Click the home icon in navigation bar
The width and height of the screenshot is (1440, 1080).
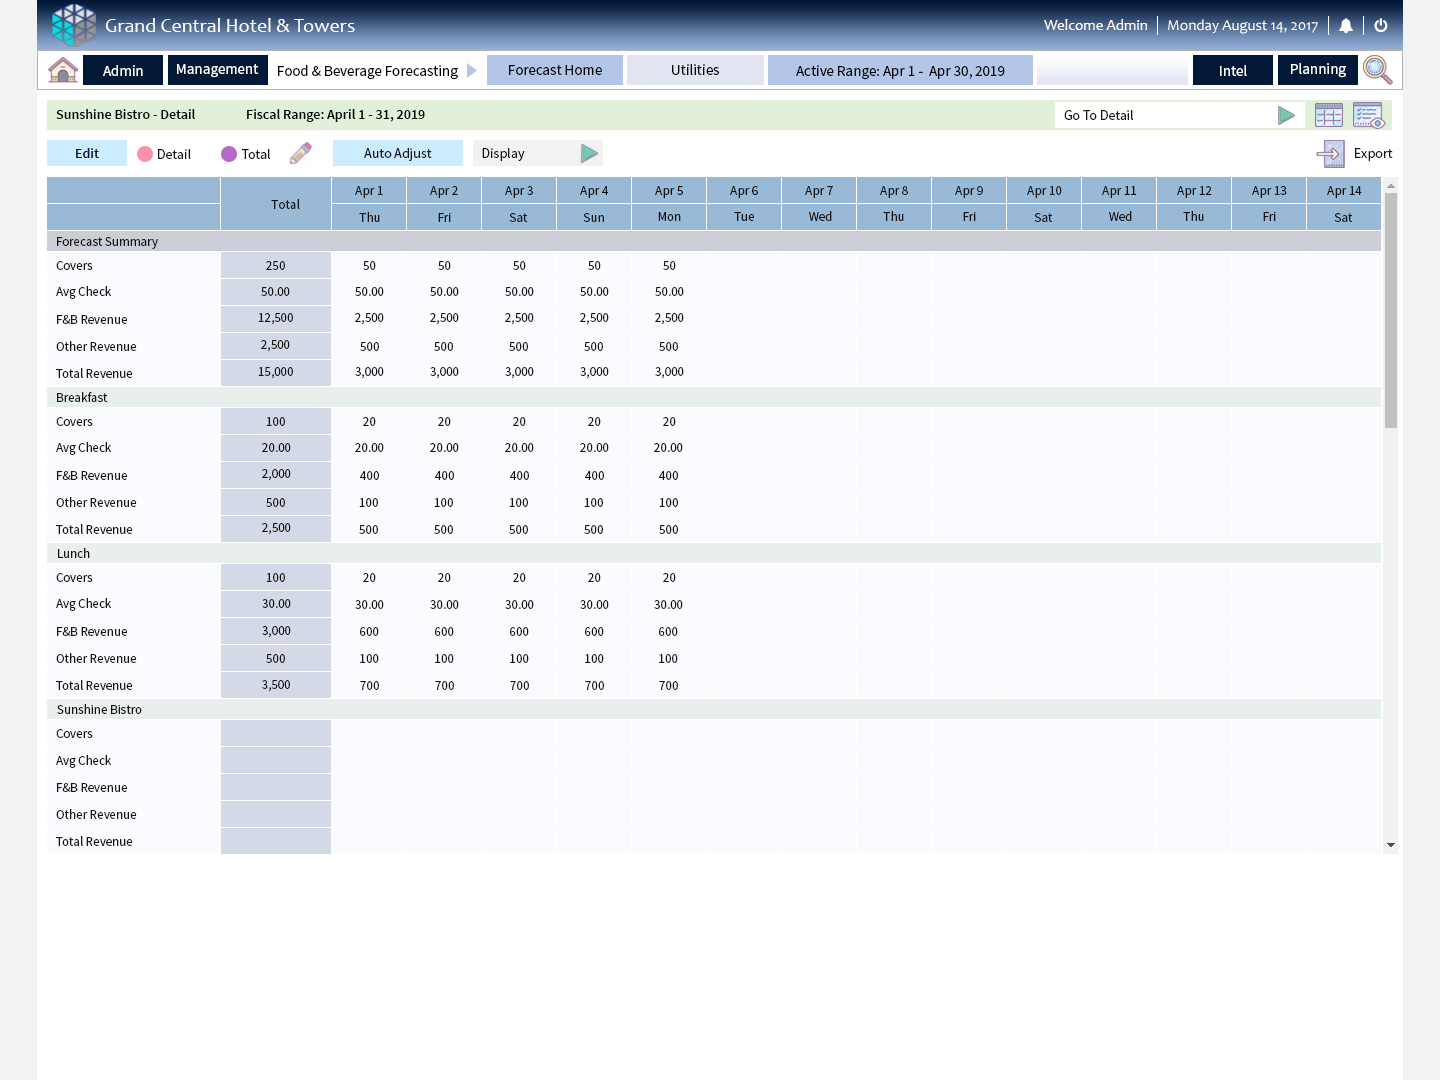[x=63, y=70]
